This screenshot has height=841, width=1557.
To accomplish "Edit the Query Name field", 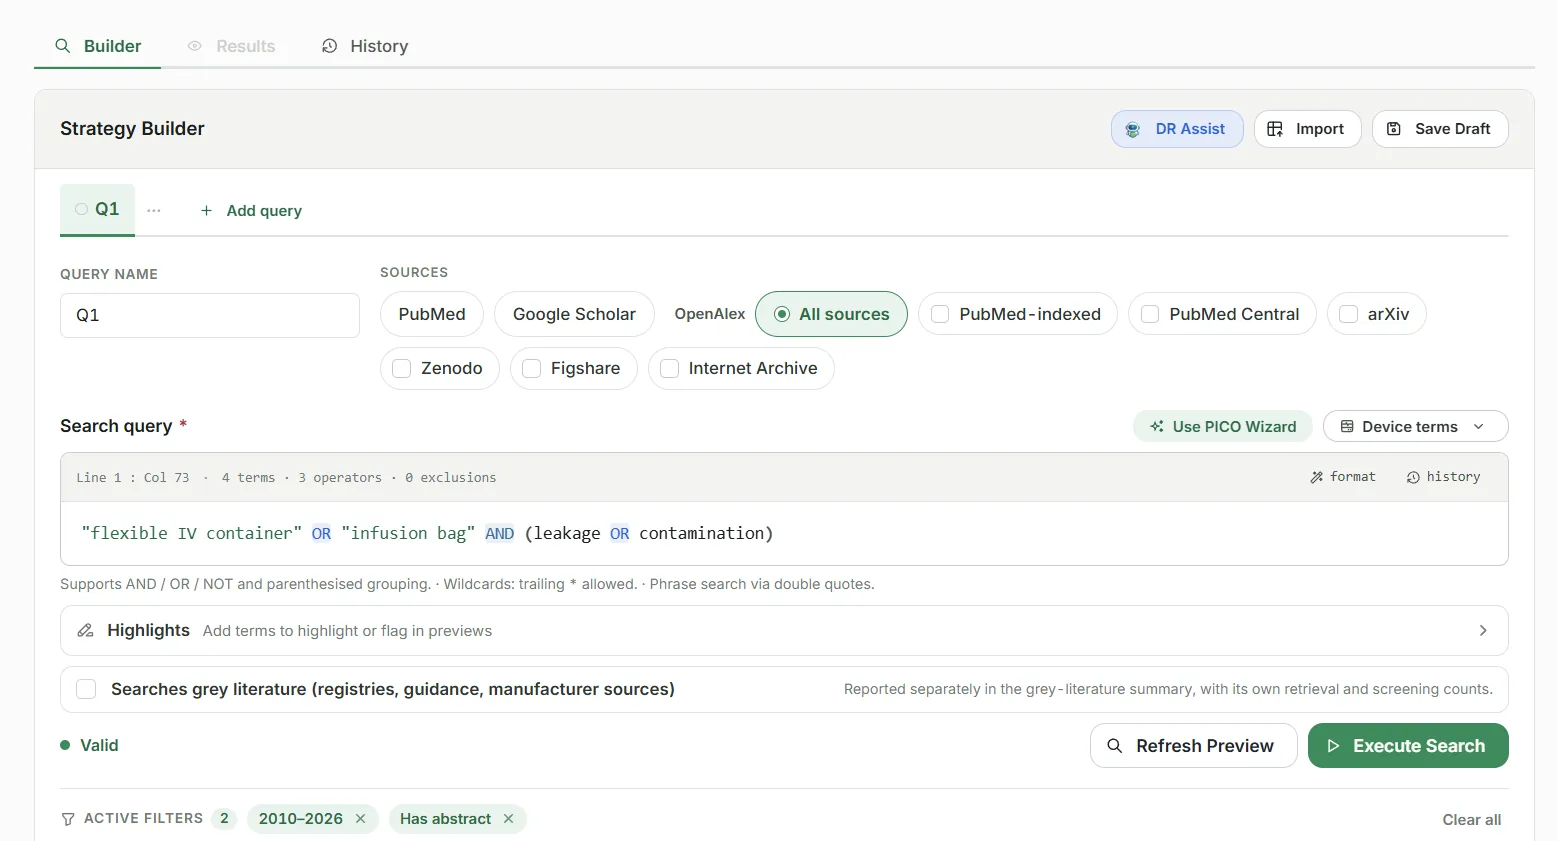I will (x=210, y=315).
